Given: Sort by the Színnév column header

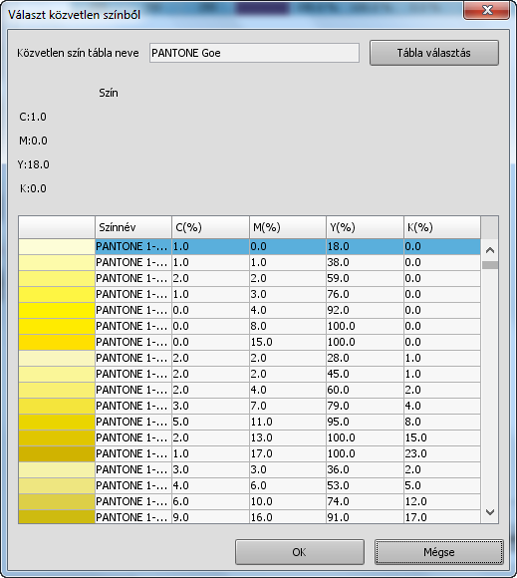Looking at the screenshot, I should (133, 227).
